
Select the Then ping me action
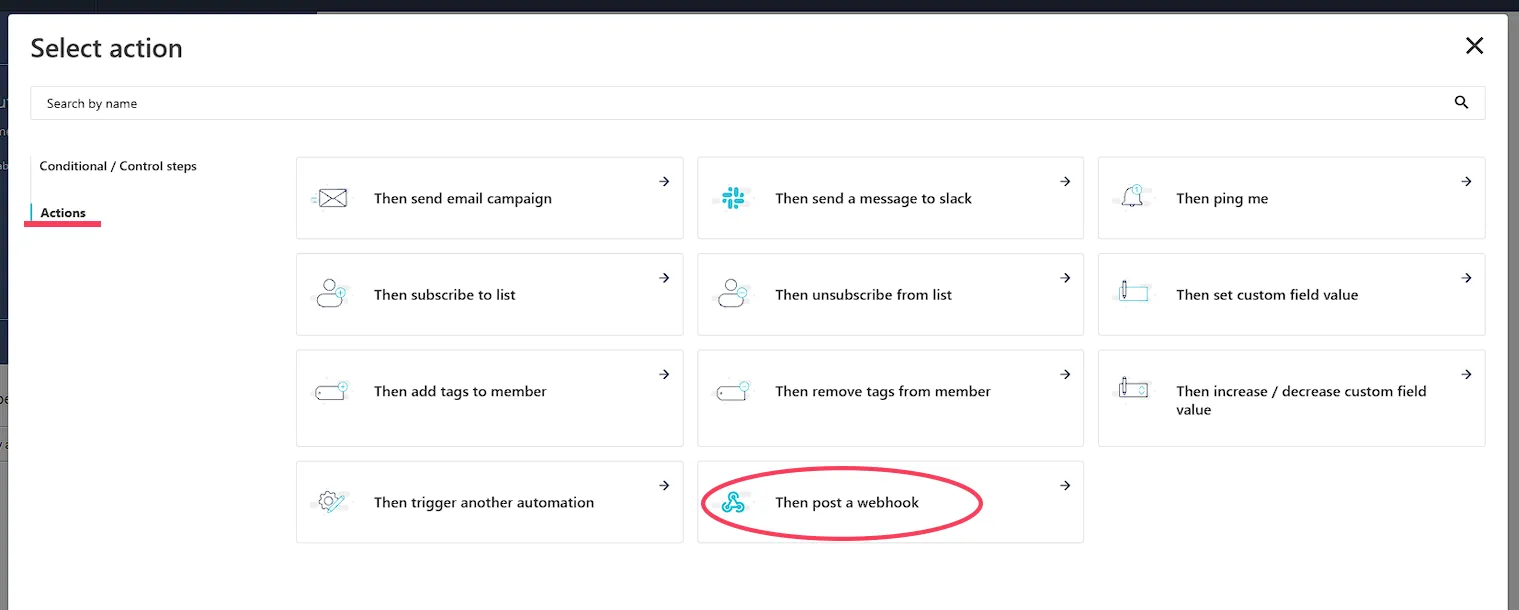[x=1291, y=198]
